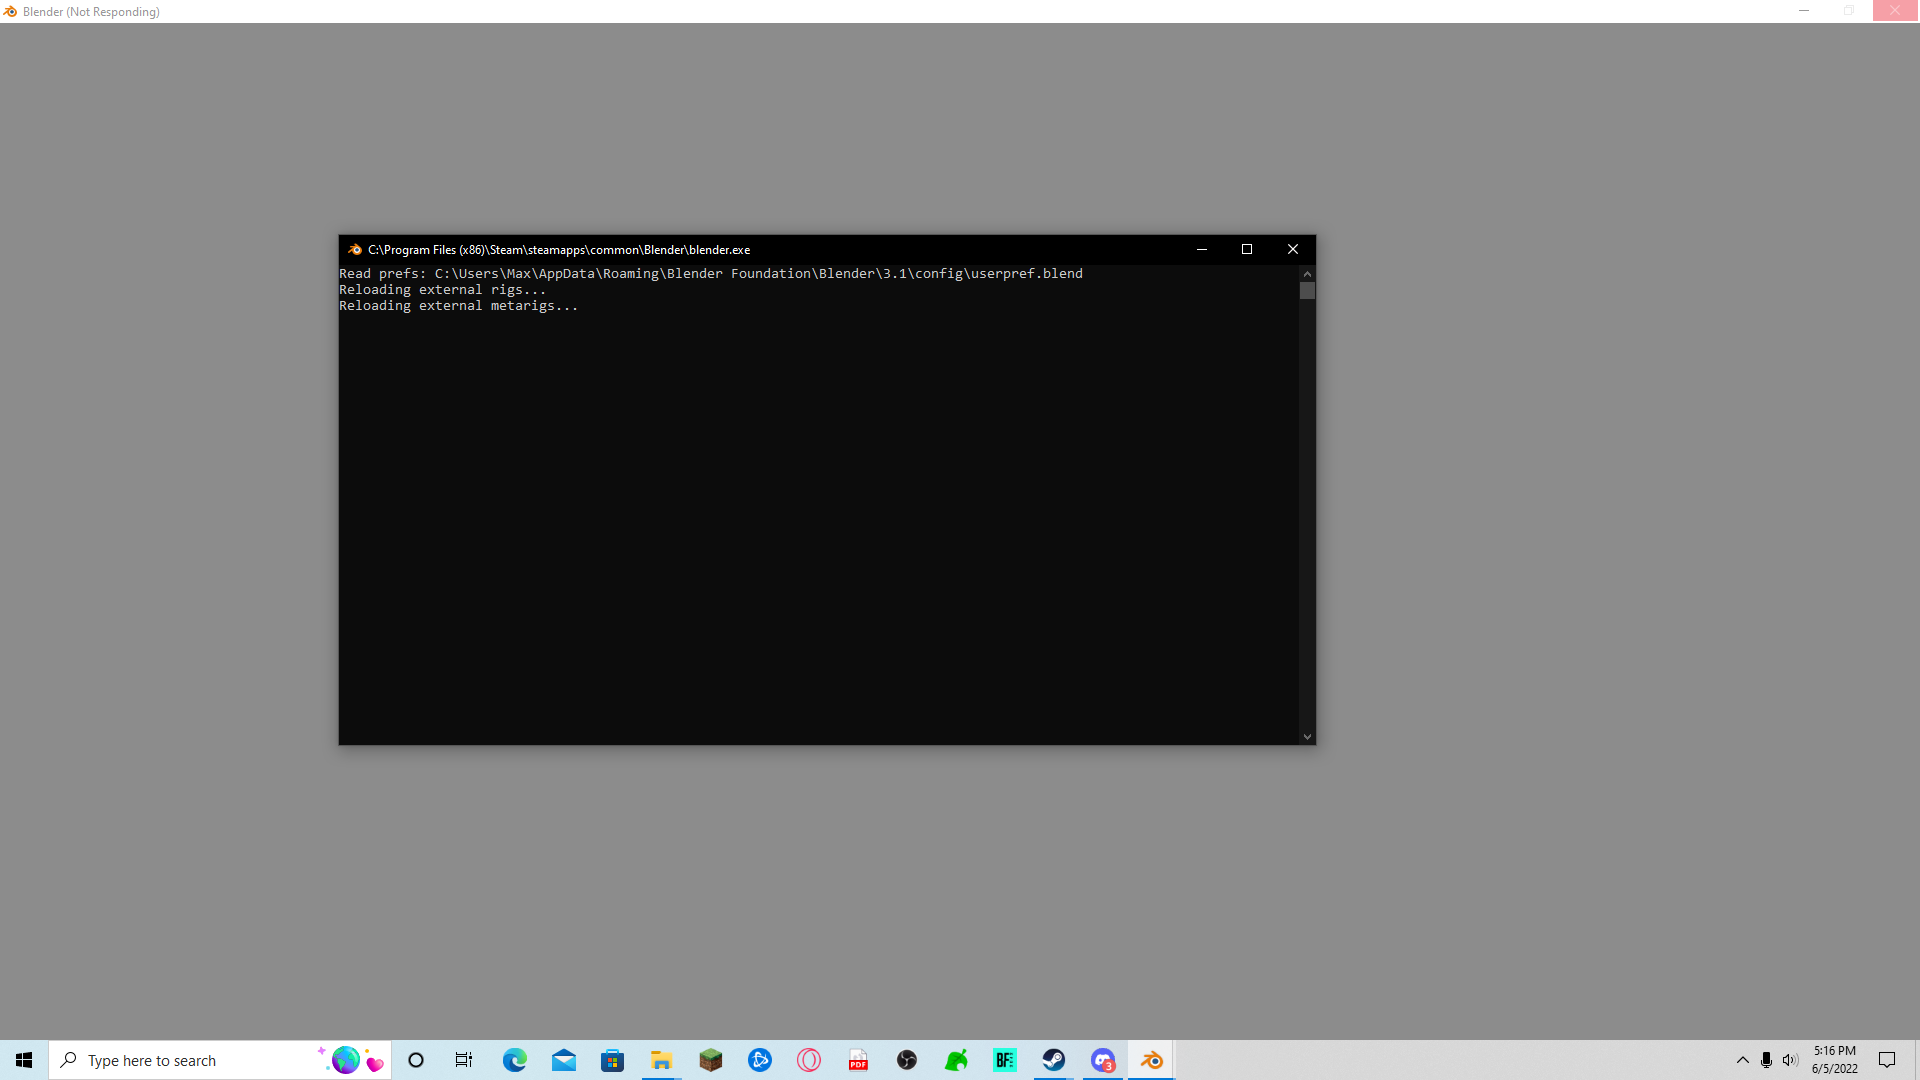Click the Blender taskbar icon
1920x1080 pixels.
point(1152,1060)
